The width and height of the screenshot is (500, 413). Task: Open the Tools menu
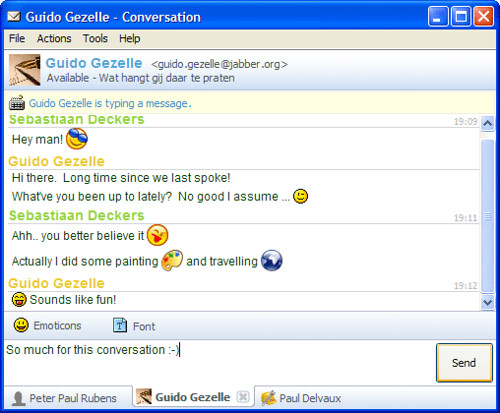(x=95, y=38)
